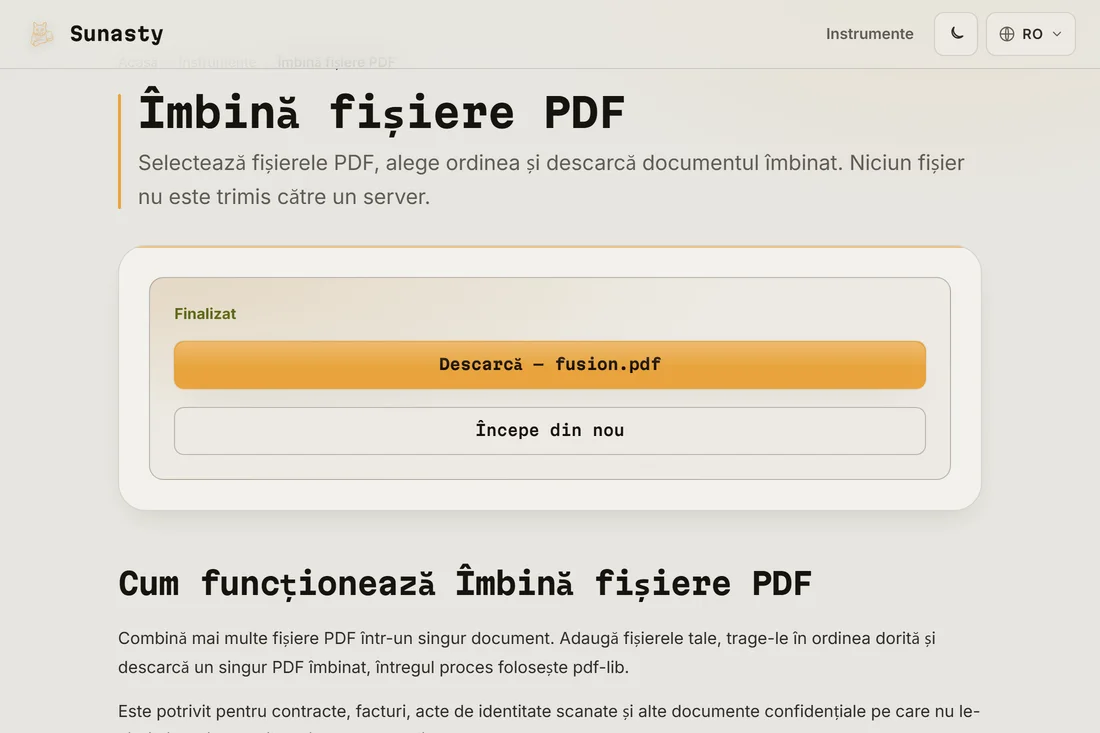Viewport: 1100px width, 733px height.
Task: Click the paragraph starting Combină mai multe fișiere
Action: pos(527,652)
